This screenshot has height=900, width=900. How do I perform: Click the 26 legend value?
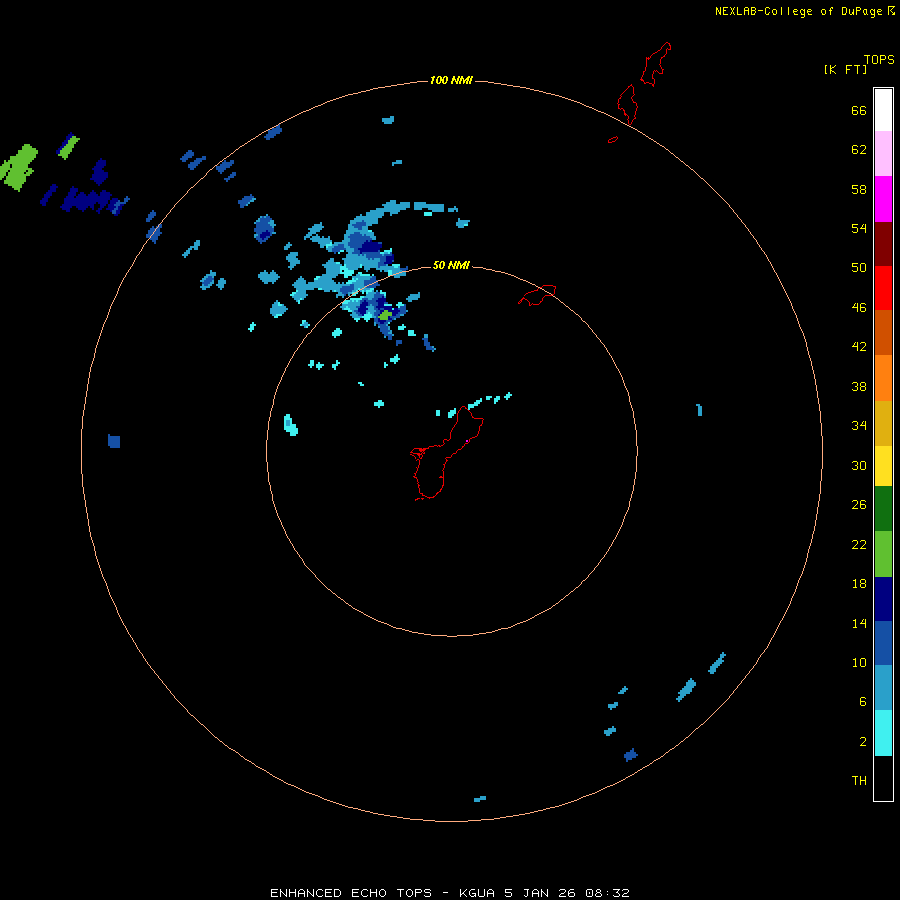(859, 505)
